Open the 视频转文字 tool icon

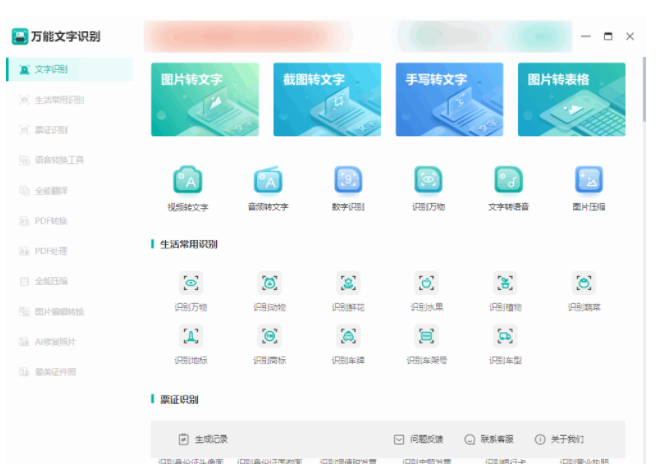[x=188, y=181]
